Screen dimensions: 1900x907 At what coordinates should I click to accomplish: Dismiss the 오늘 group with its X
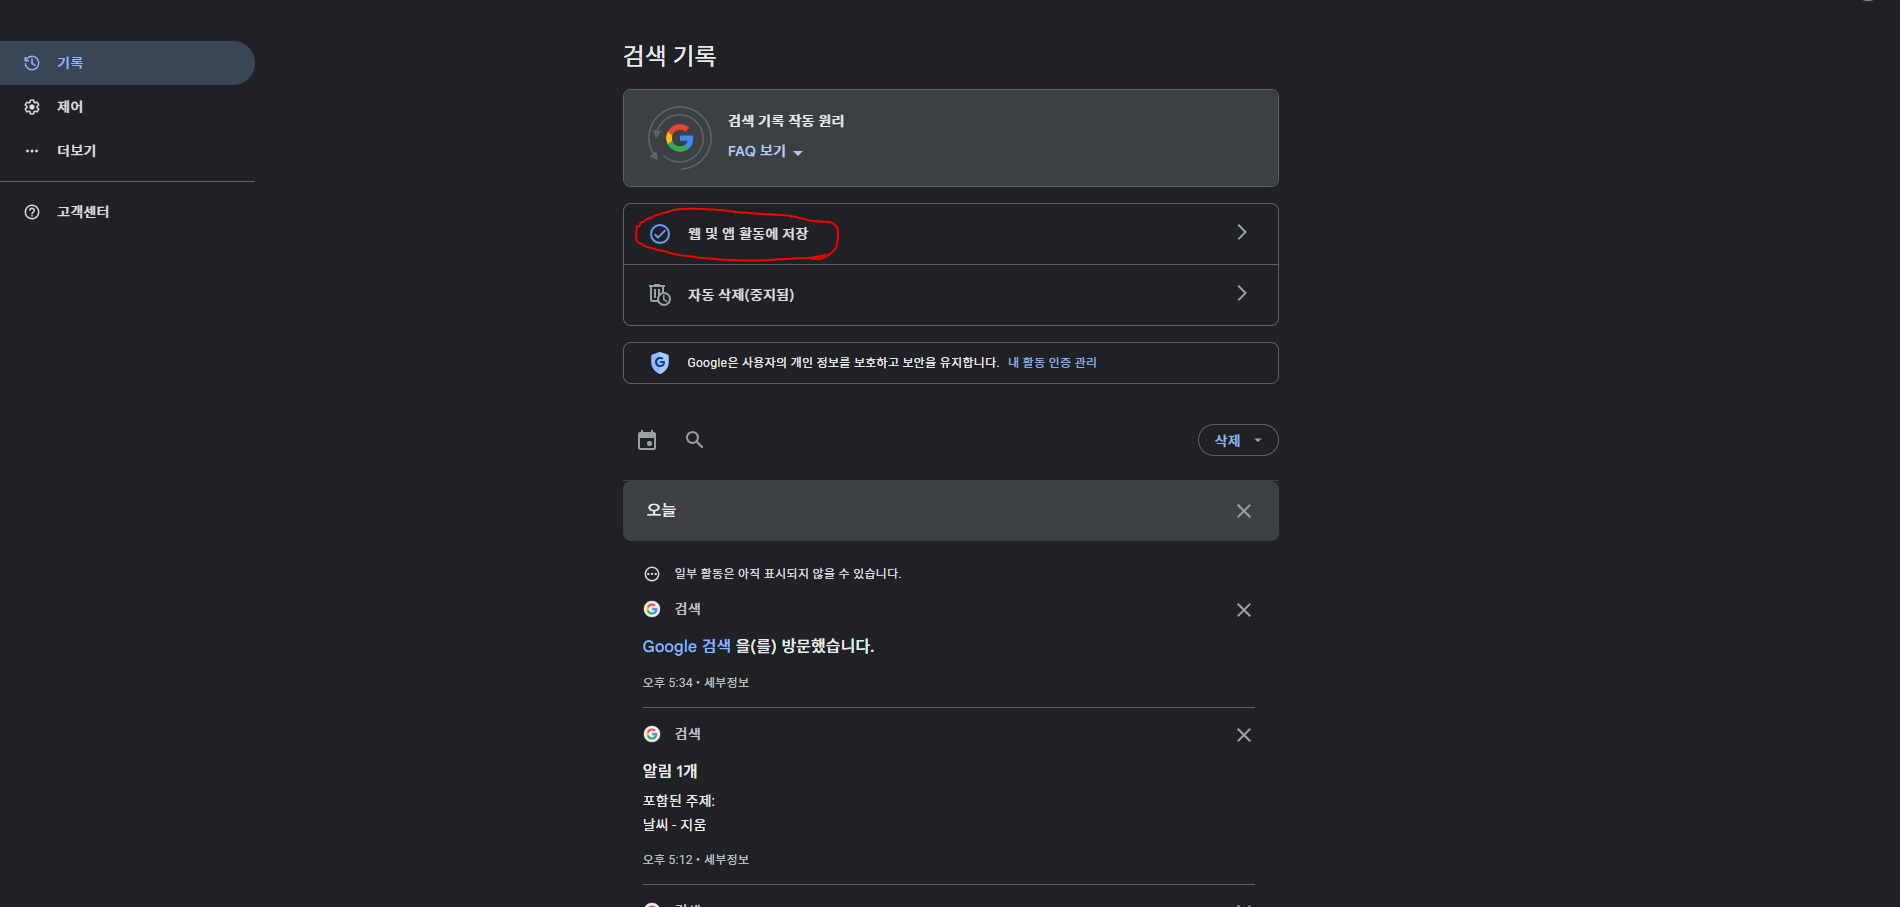(1243, 510)
